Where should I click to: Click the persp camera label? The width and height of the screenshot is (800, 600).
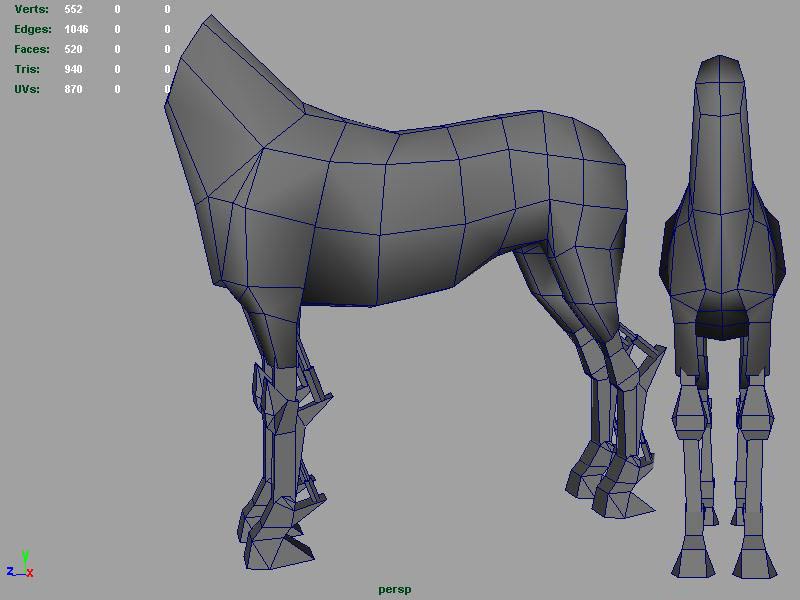pos(394,590)
